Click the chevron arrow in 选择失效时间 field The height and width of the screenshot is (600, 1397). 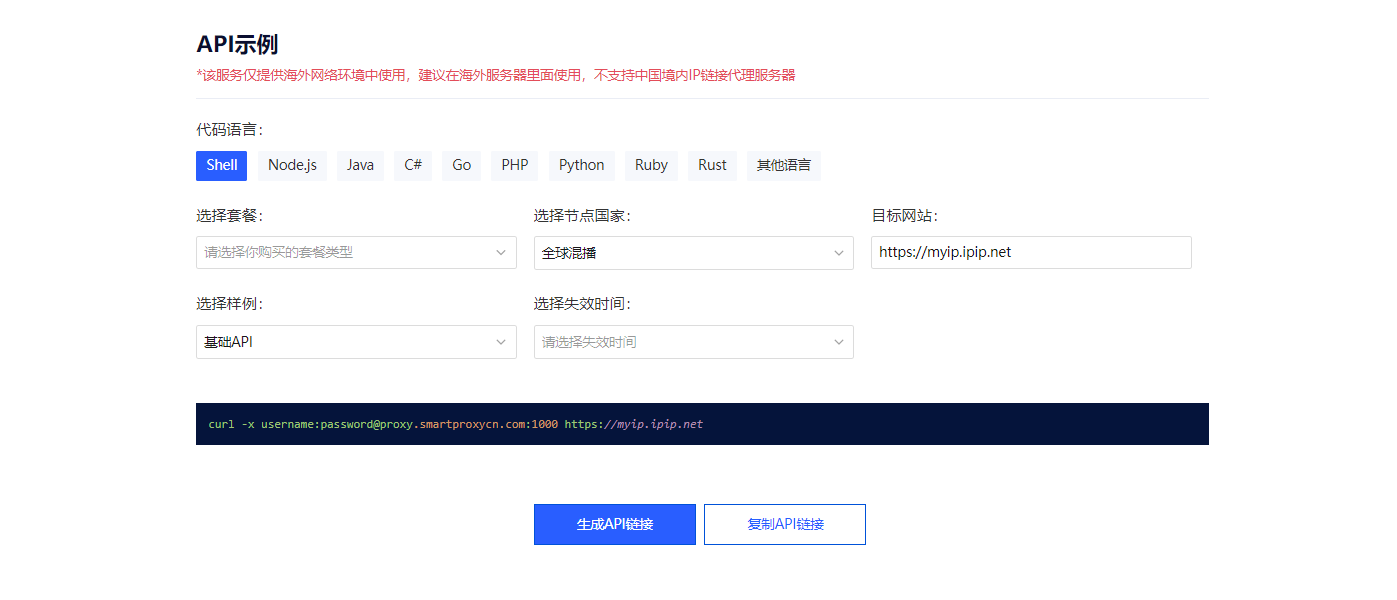coord(839,342)
